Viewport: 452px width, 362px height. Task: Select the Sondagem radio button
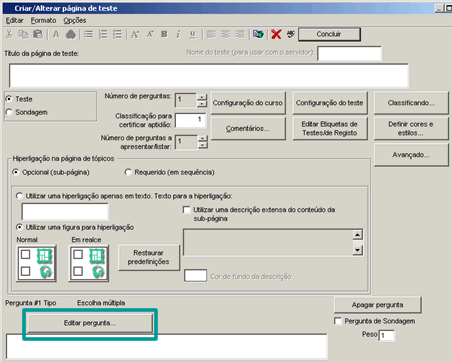(9, 112)
